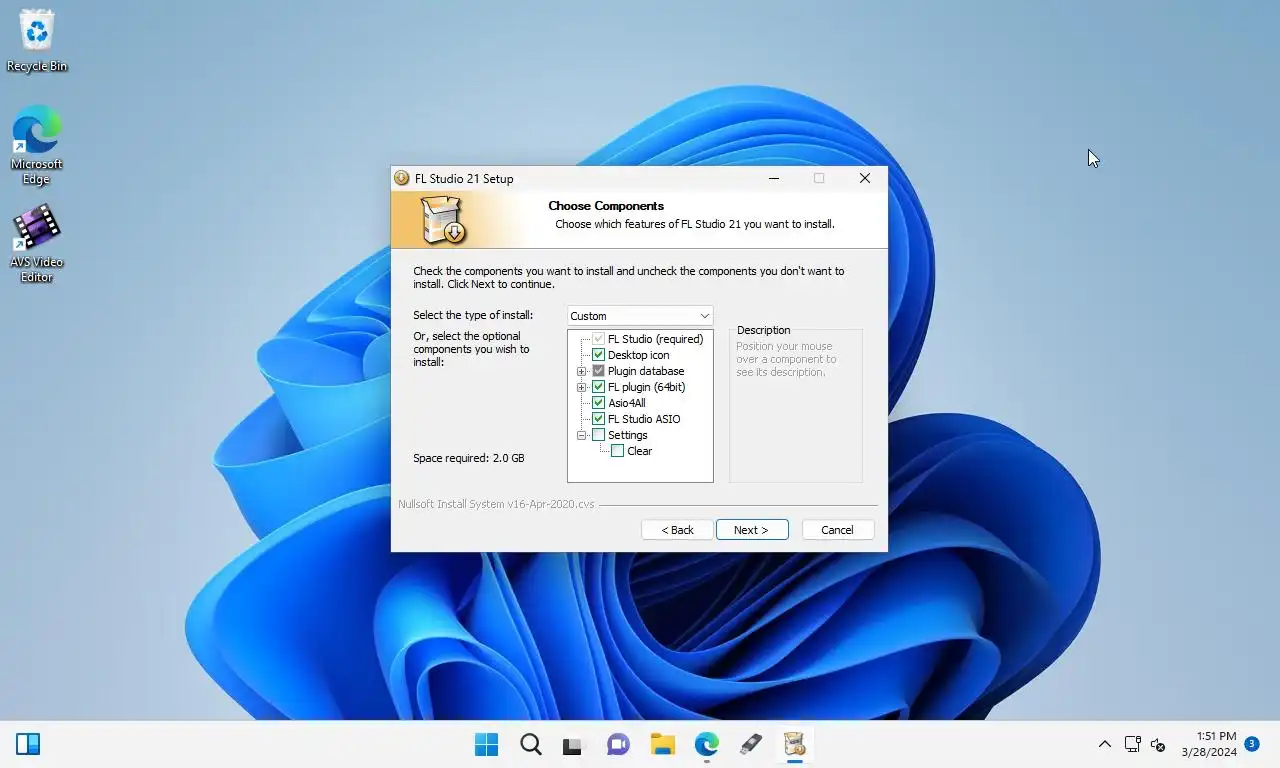Select the 'FL Studio ASIO' row label
1280x768 pixels.
click(644, 419)
